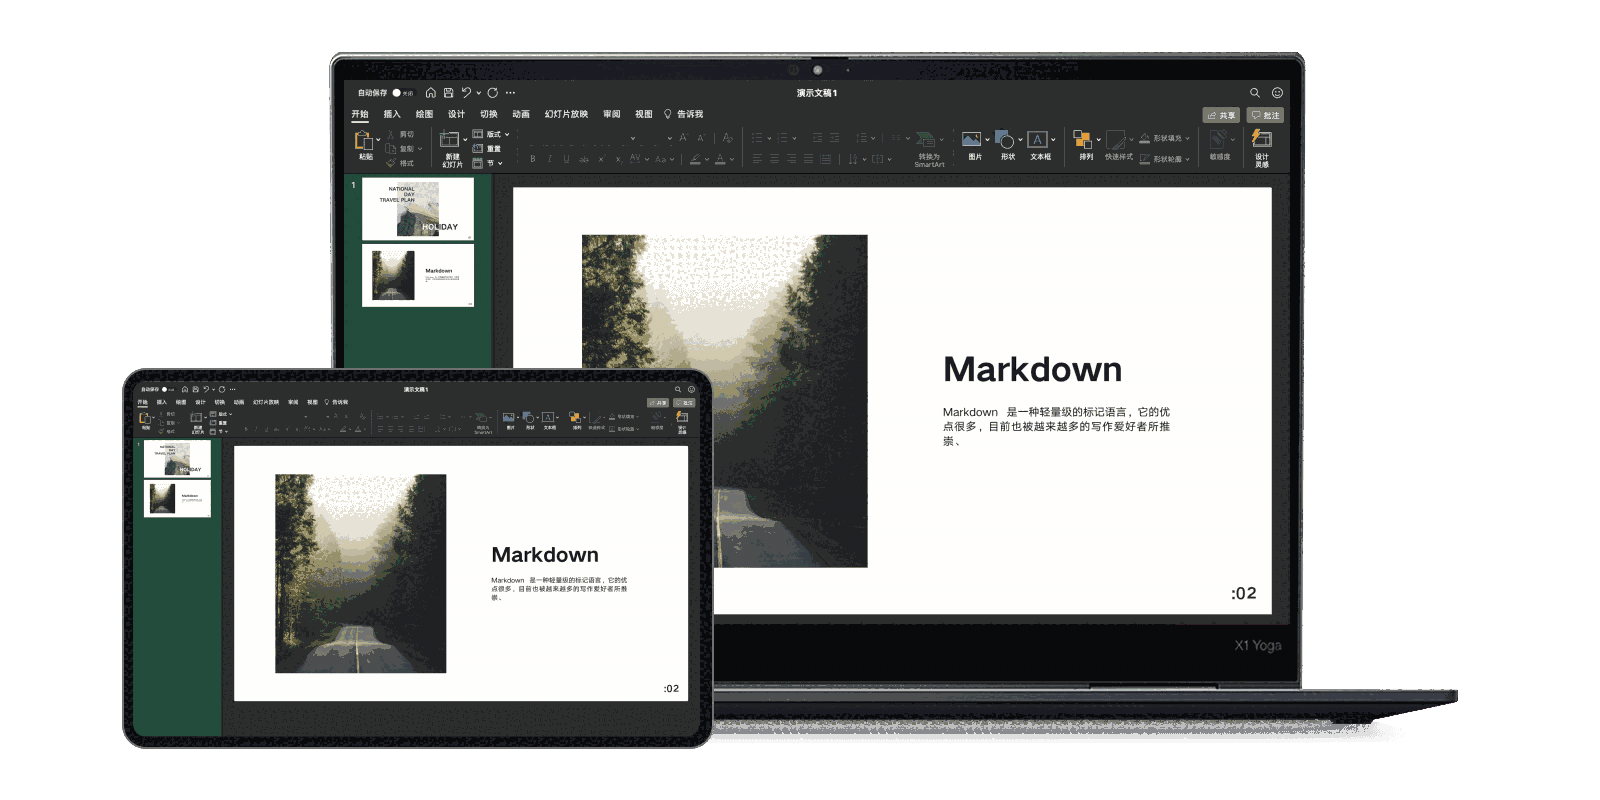
Task: Click the 转换为 SmartArt icon on the laptop
Action: [926, 140]
